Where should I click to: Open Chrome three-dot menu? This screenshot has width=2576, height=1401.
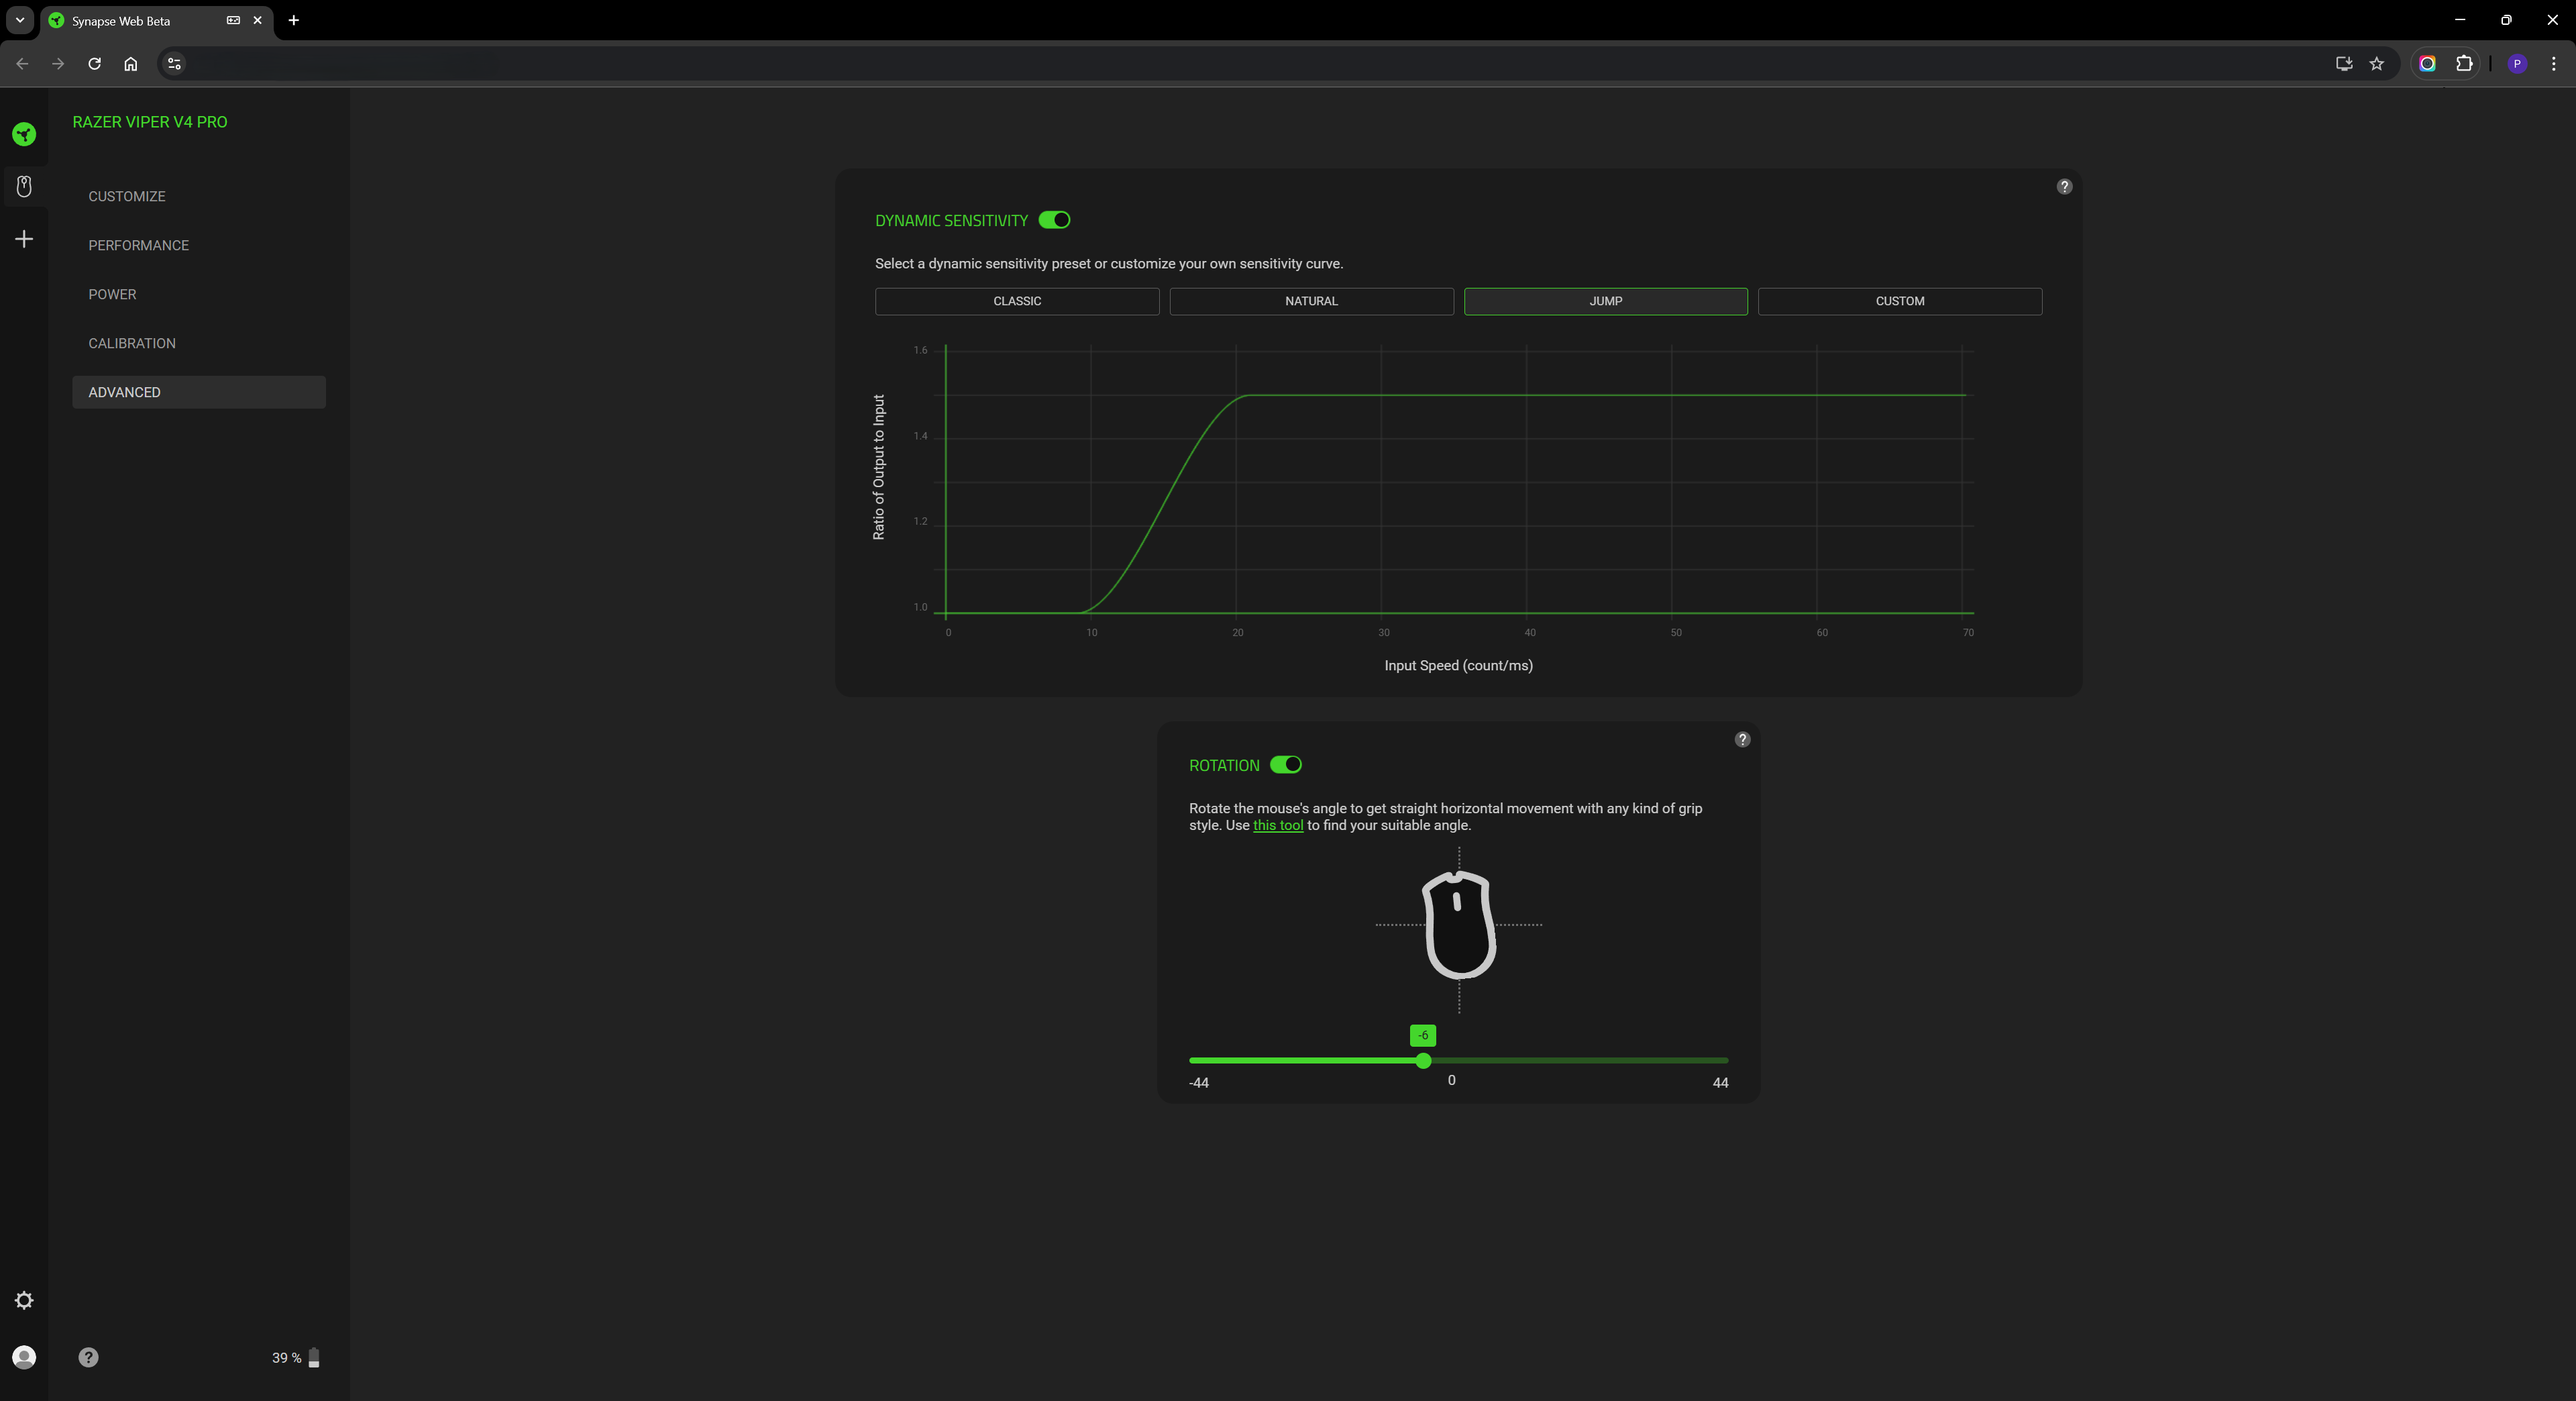pyautogui.click(x=2553, y=64)
